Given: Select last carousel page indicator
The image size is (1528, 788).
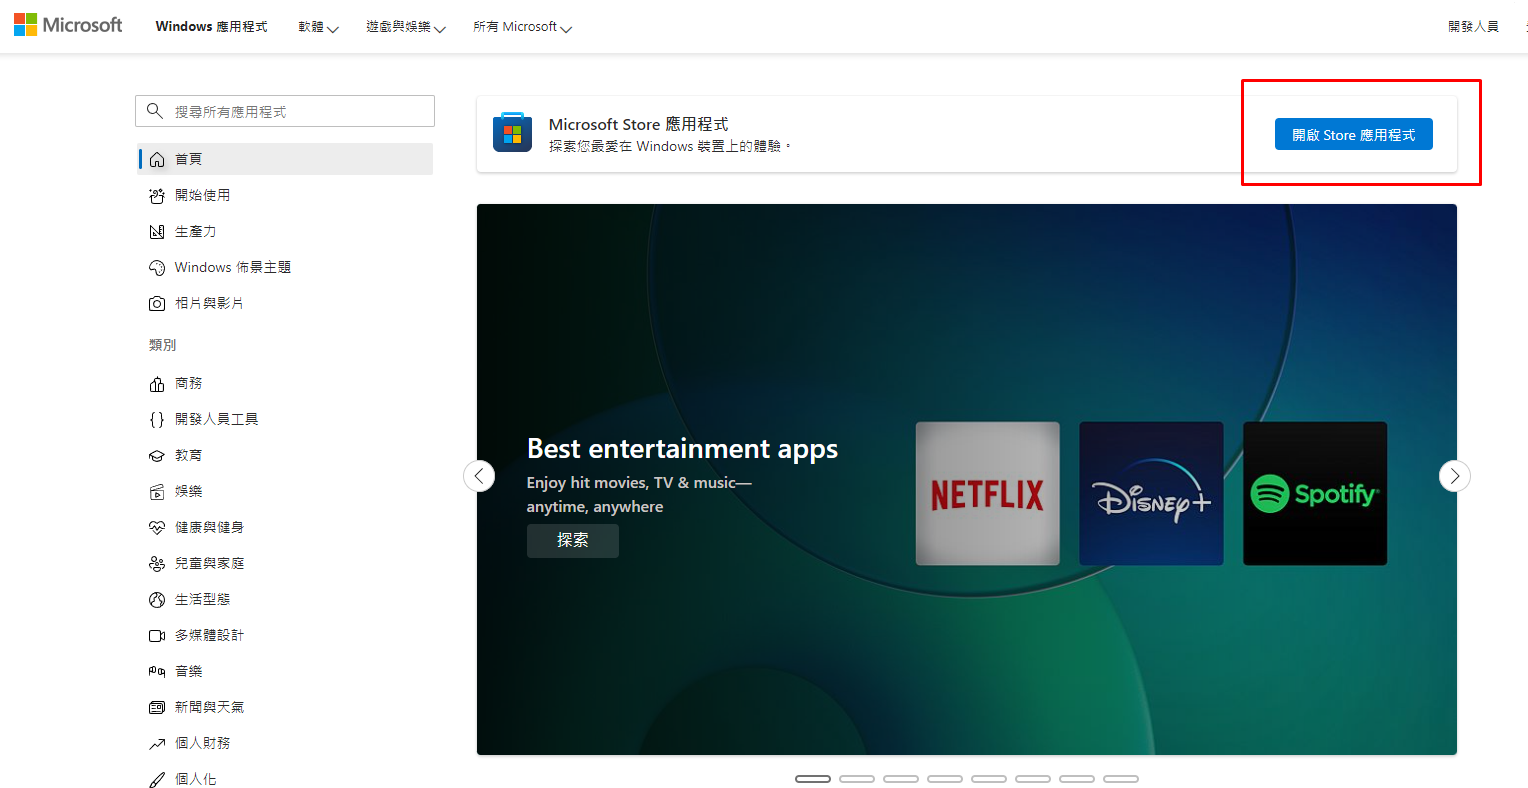Looking at the screenshot, I should coord(1121,779).
